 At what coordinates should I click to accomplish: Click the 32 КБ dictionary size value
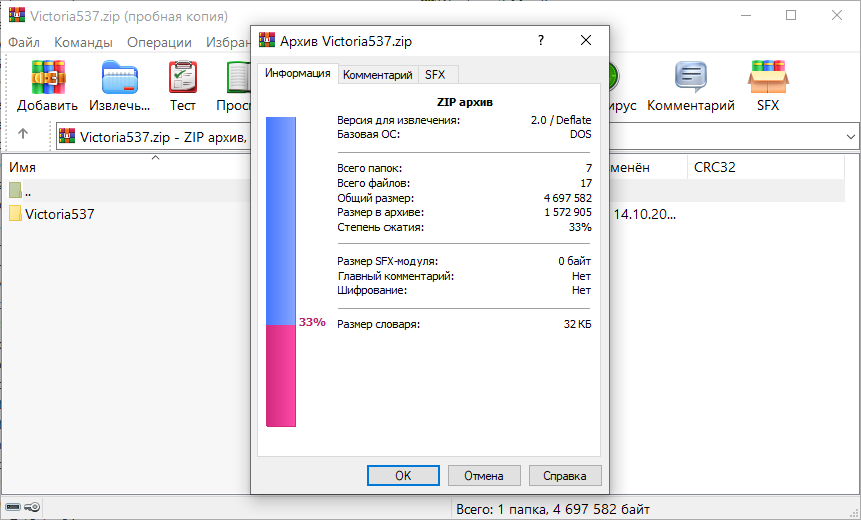(x=578, y=324)
